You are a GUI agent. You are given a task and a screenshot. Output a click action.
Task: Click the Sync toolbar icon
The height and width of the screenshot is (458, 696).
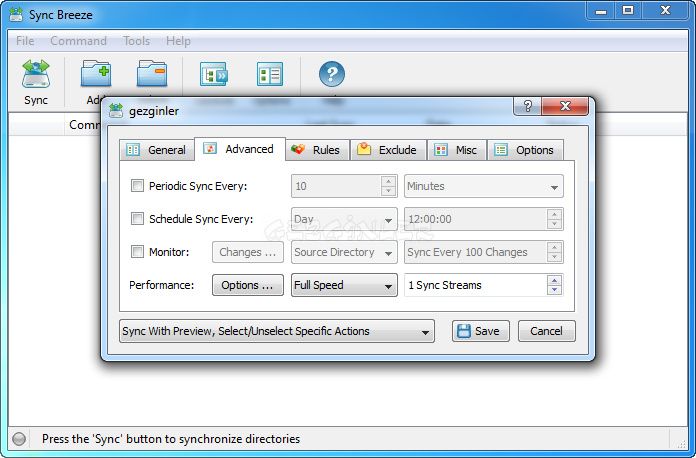click(x=36, y=74)
